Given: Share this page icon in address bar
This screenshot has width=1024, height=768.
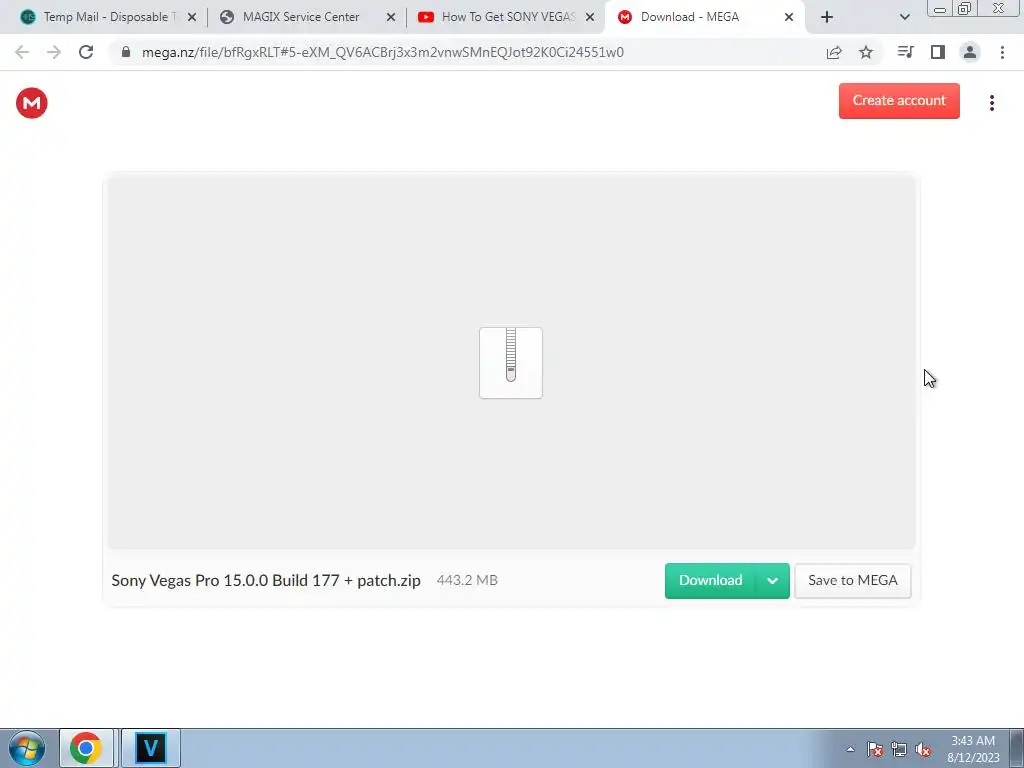Looking at the screenshot, I should [834, 52].
